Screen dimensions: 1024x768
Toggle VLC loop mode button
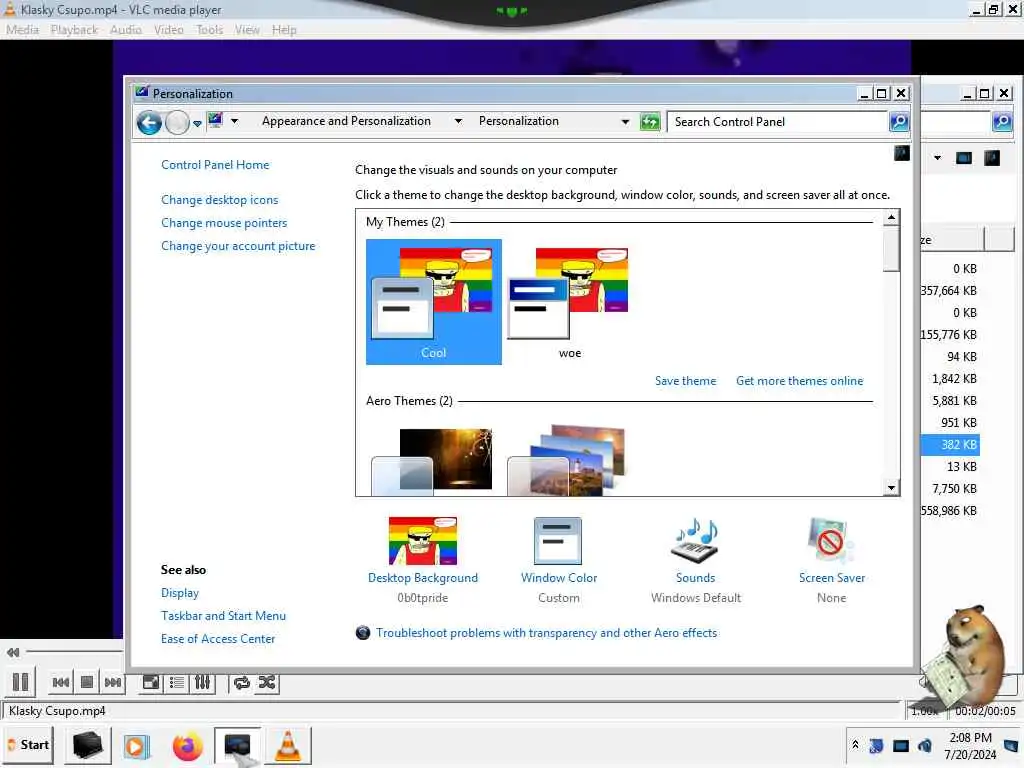pyautogui.click(x=242, y=682)
